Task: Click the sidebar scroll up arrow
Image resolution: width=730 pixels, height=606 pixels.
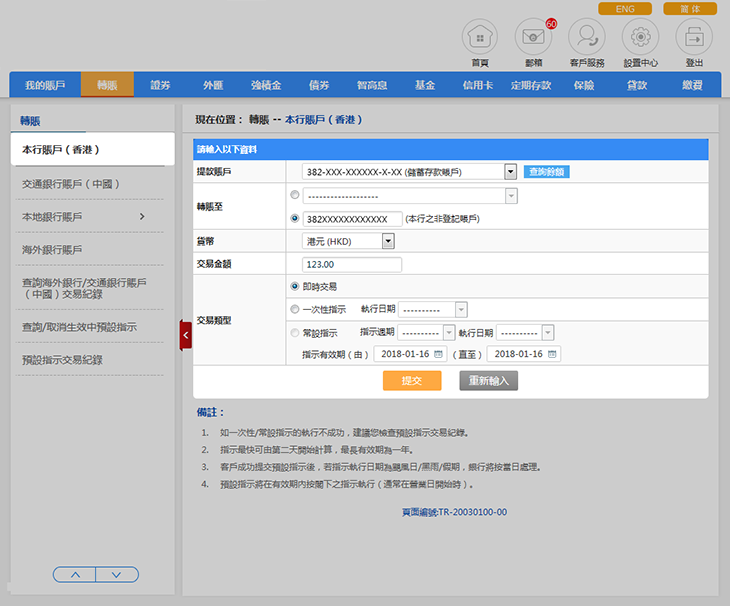Action: (74, 575)
